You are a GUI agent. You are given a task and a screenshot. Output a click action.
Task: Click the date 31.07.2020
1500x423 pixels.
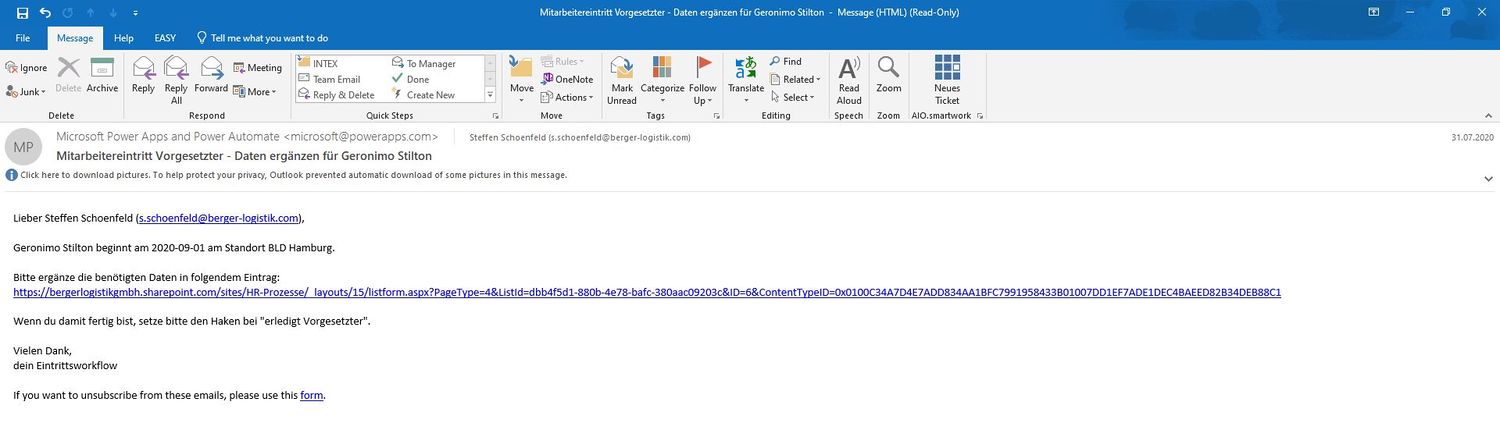point(1472,137)
